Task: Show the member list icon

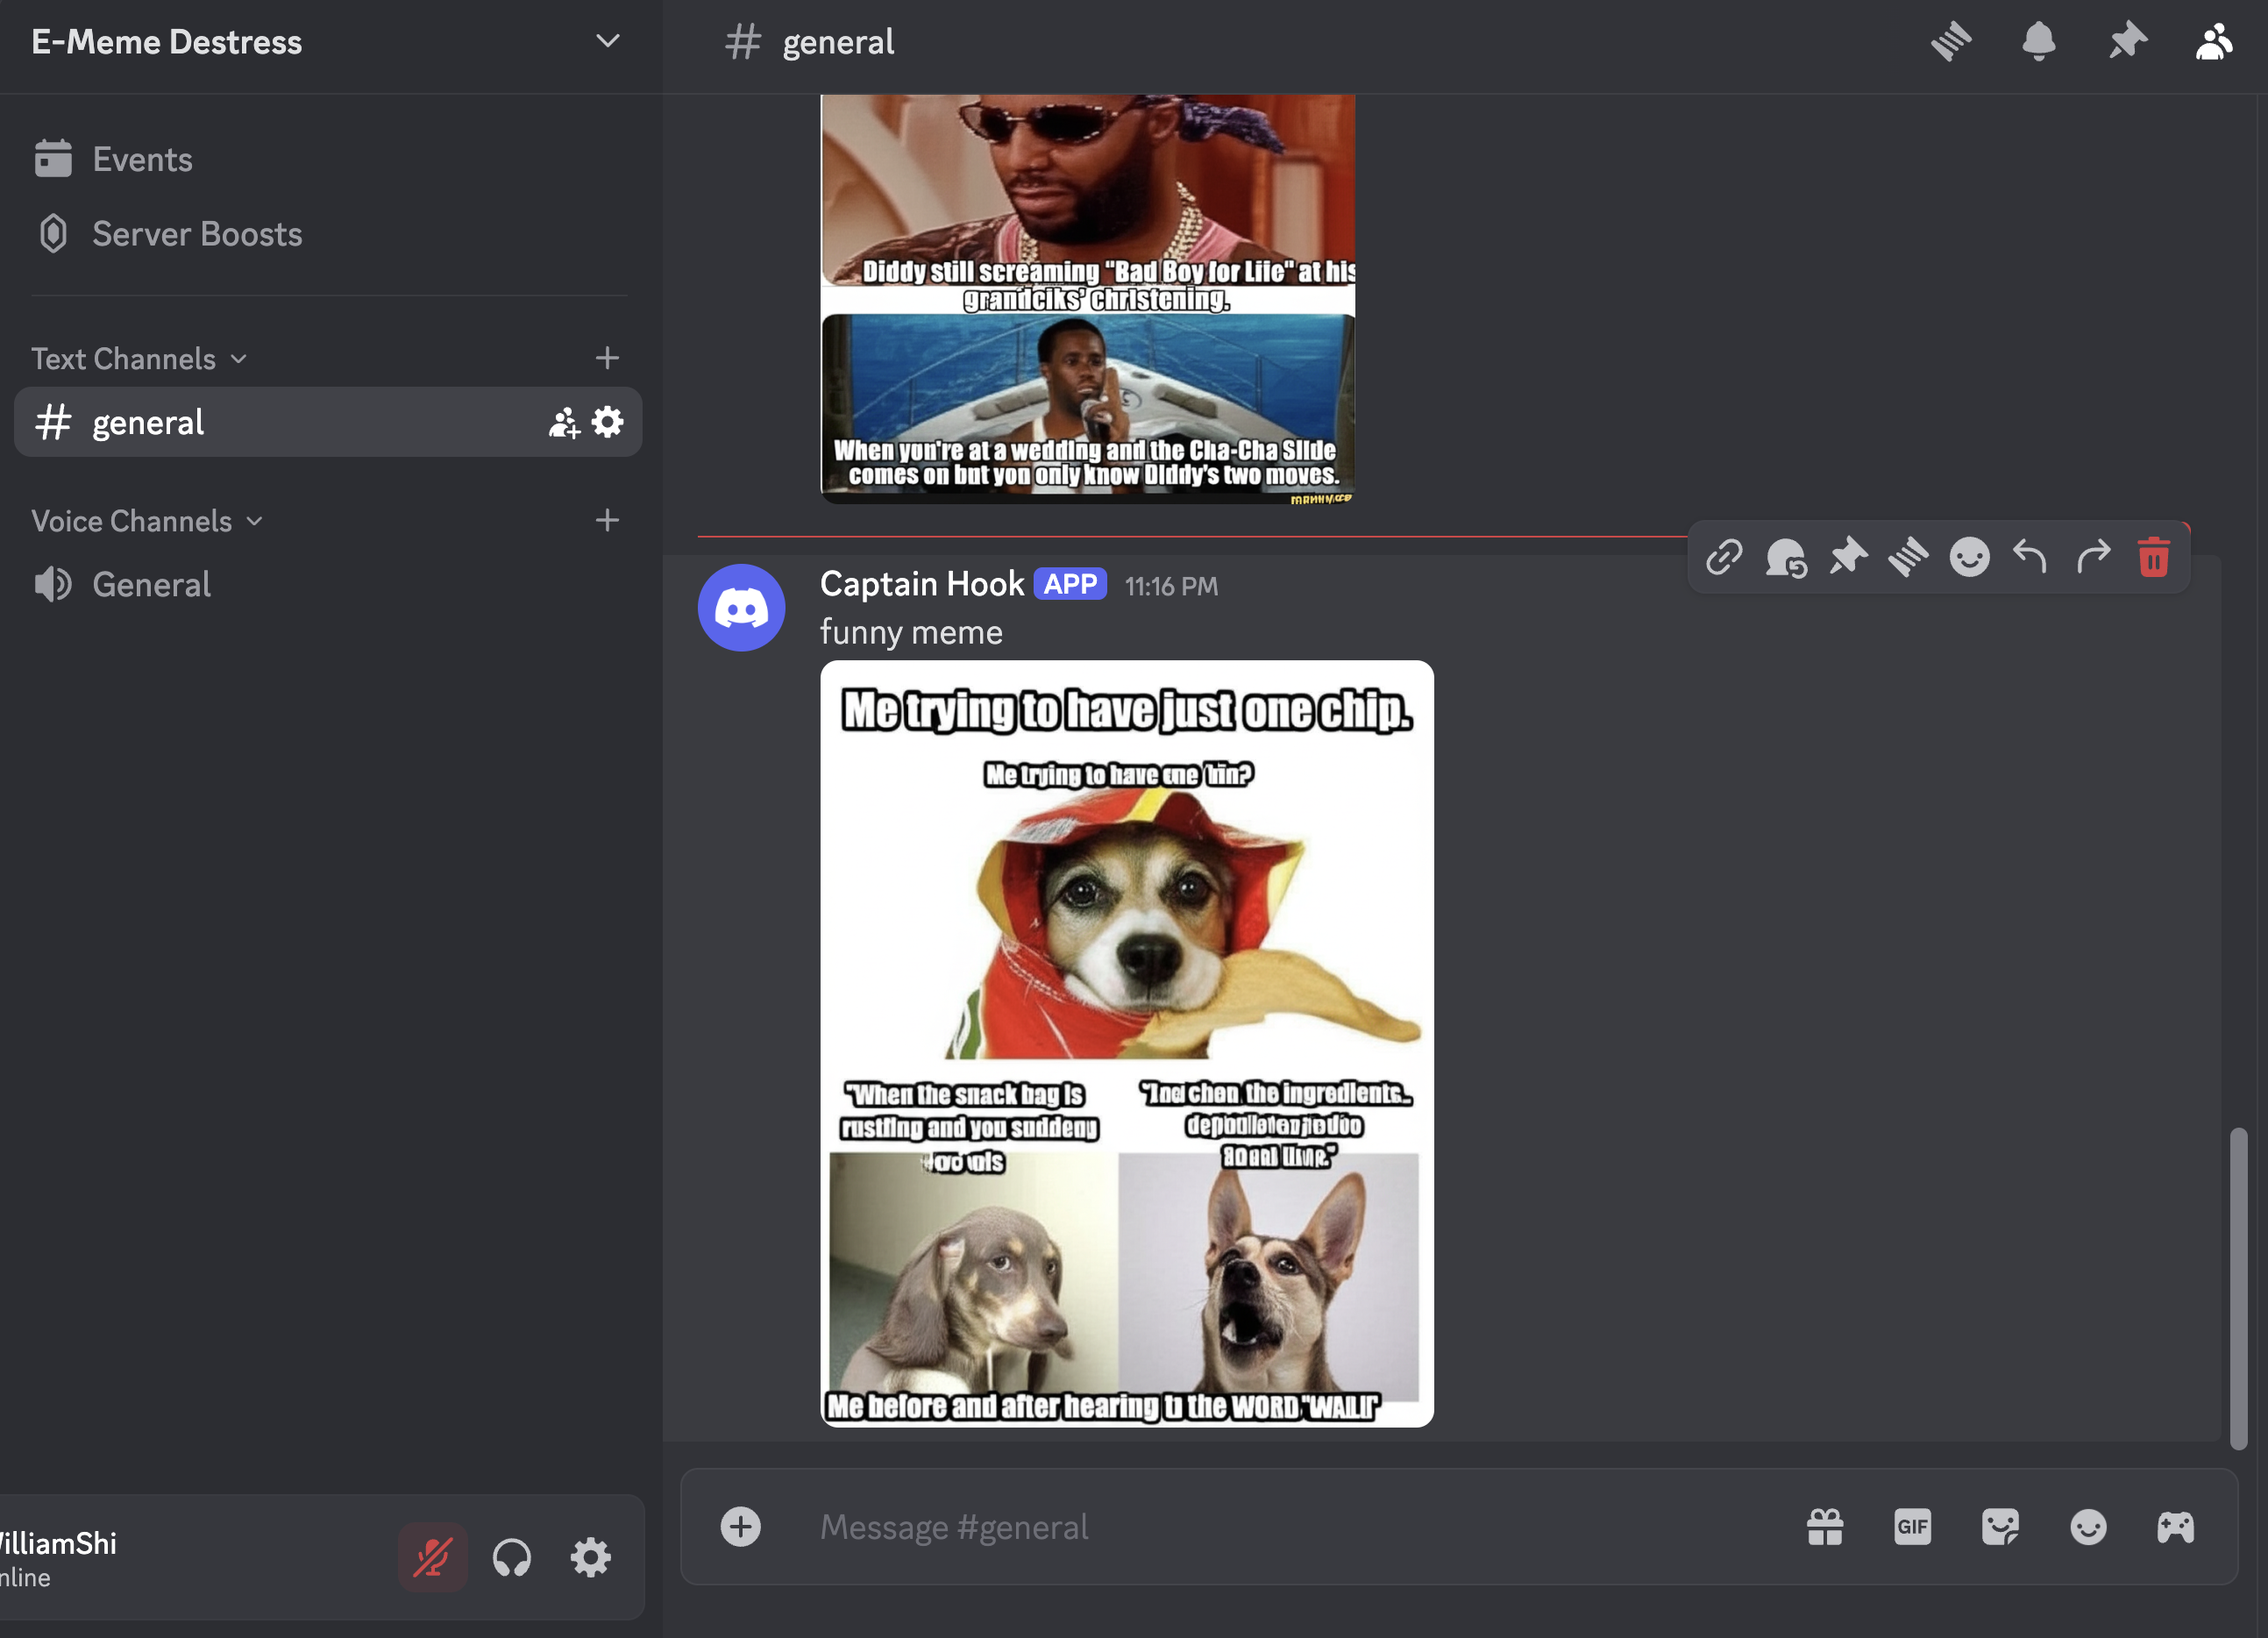Action: [2214, 42]
